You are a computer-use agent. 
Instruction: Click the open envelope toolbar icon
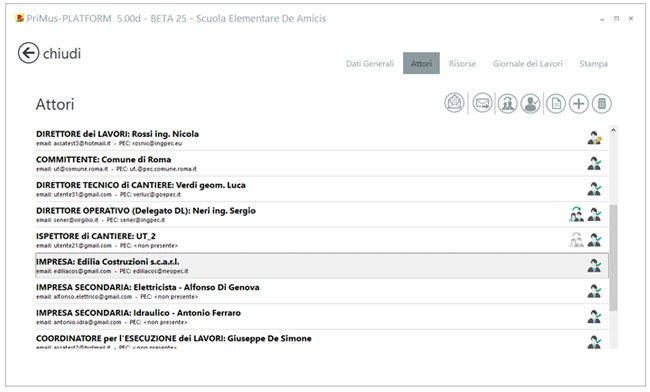(x=455, y=103)
